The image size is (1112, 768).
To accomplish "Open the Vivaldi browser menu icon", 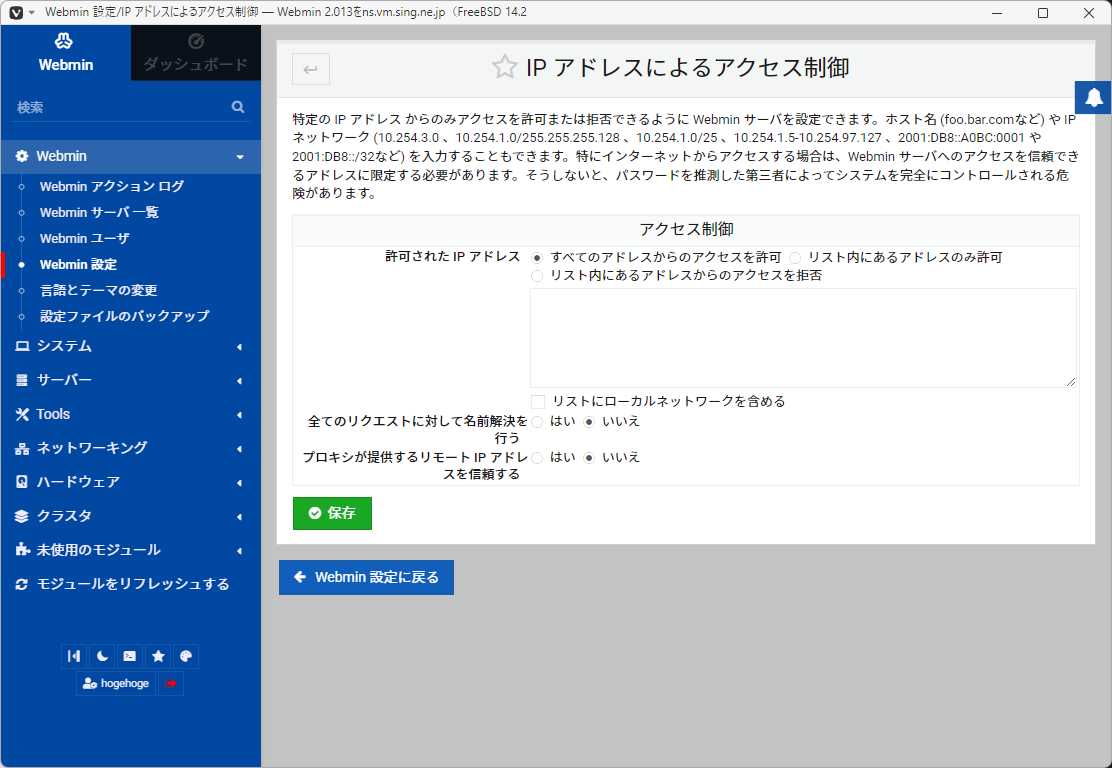I will click(x=16, y=13).
